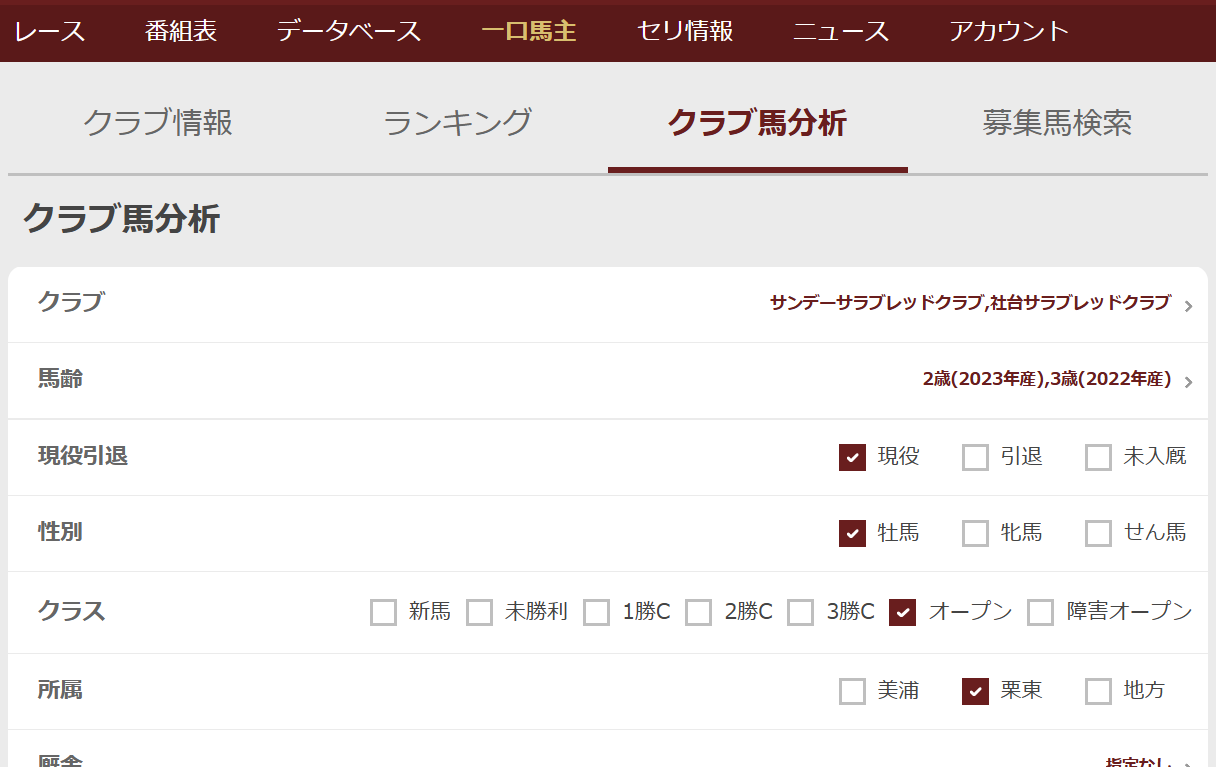1216x767 pixels.
Task: Check the 引退 checkbox
Action: click(975, 457)
